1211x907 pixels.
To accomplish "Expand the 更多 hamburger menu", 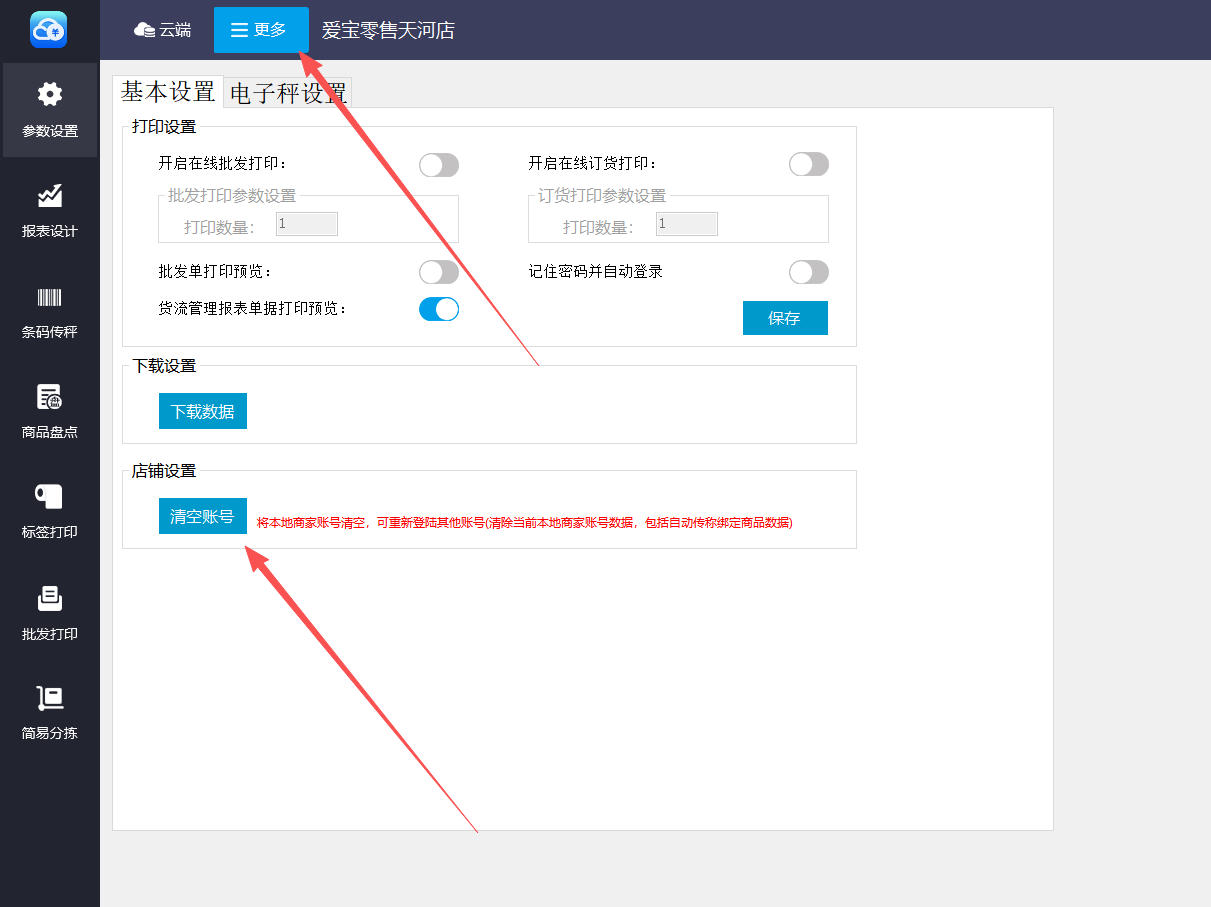I will pos(260,30).
